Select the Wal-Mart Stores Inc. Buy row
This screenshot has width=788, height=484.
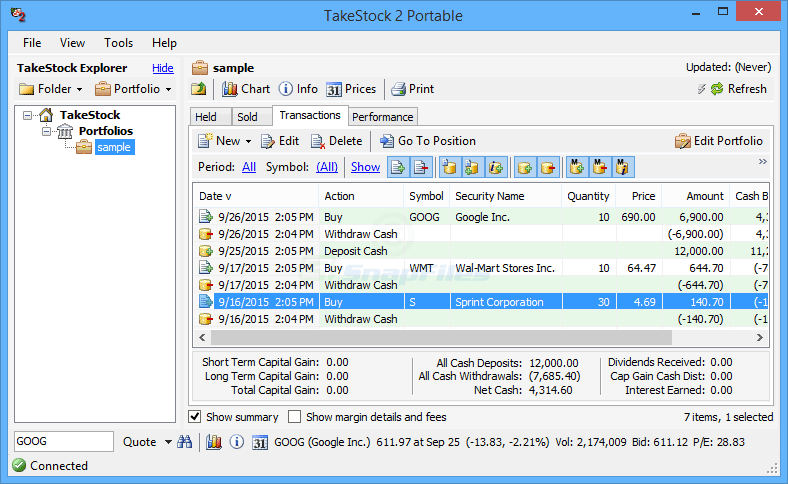(481, 268)
